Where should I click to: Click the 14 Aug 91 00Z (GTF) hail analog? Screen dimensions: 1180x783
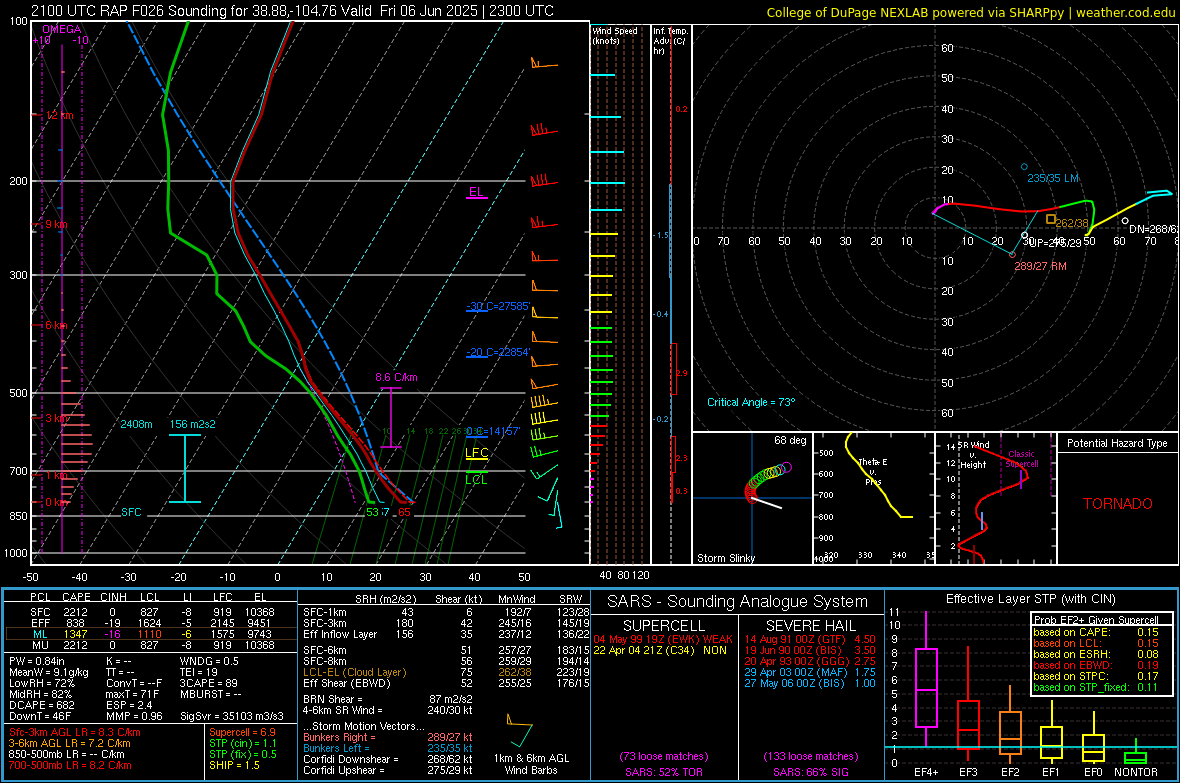tap(810, 639)
